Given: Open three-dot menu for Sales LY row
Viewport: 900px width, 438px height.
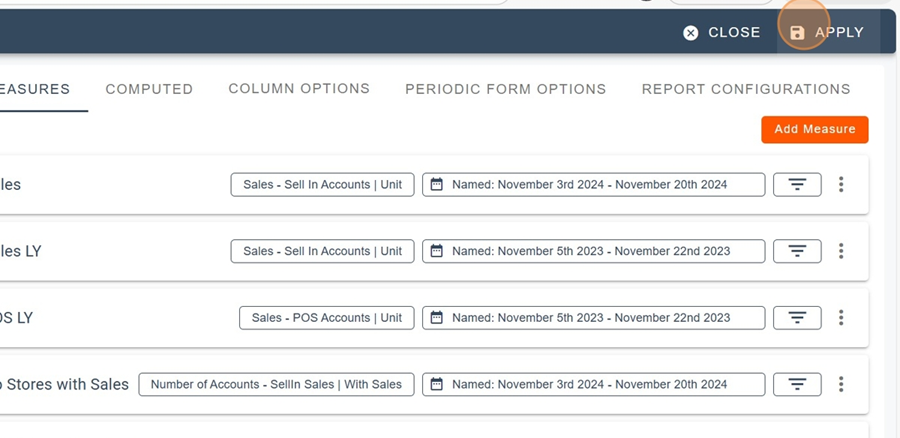Looking at the screenshot, I should 841,251.
